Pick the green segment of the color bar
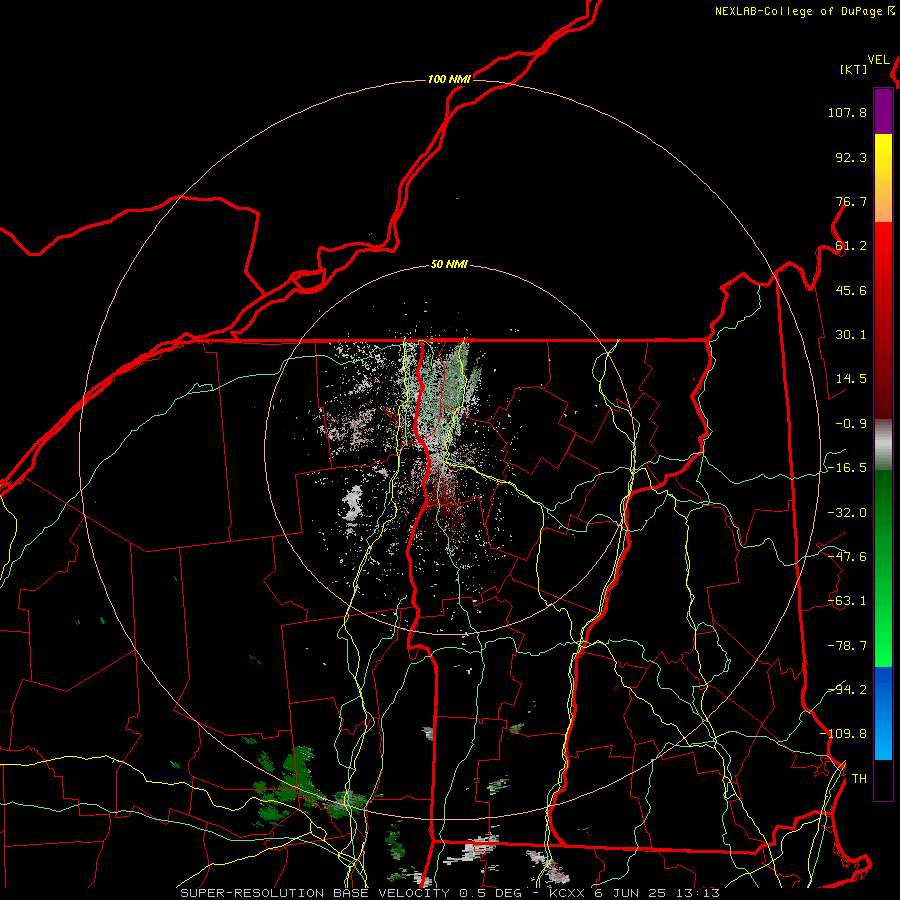The height and width of the screenshot is (900, 900). pos(883,568)
